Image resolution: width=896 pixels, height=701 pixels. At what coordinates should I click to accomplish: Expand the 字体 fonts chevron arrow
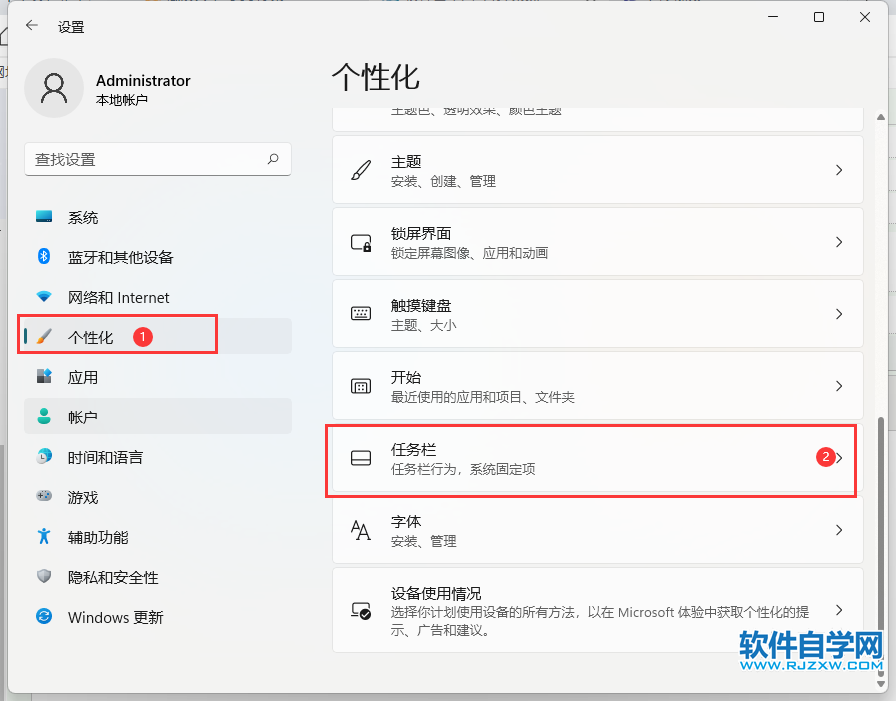pyautogui.click(x=839, y=530)
